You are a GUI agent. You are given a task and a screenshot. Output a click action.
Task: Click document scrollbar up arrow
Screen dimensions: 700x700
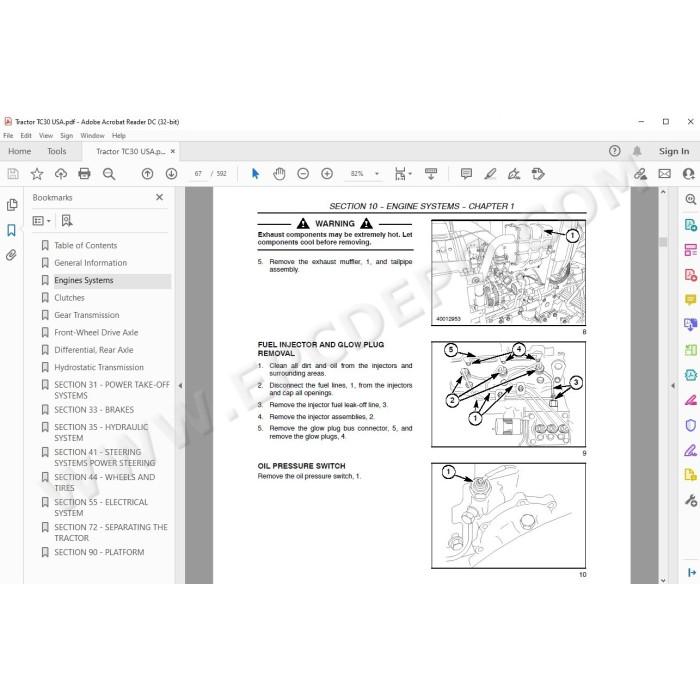tap(663, 192)
